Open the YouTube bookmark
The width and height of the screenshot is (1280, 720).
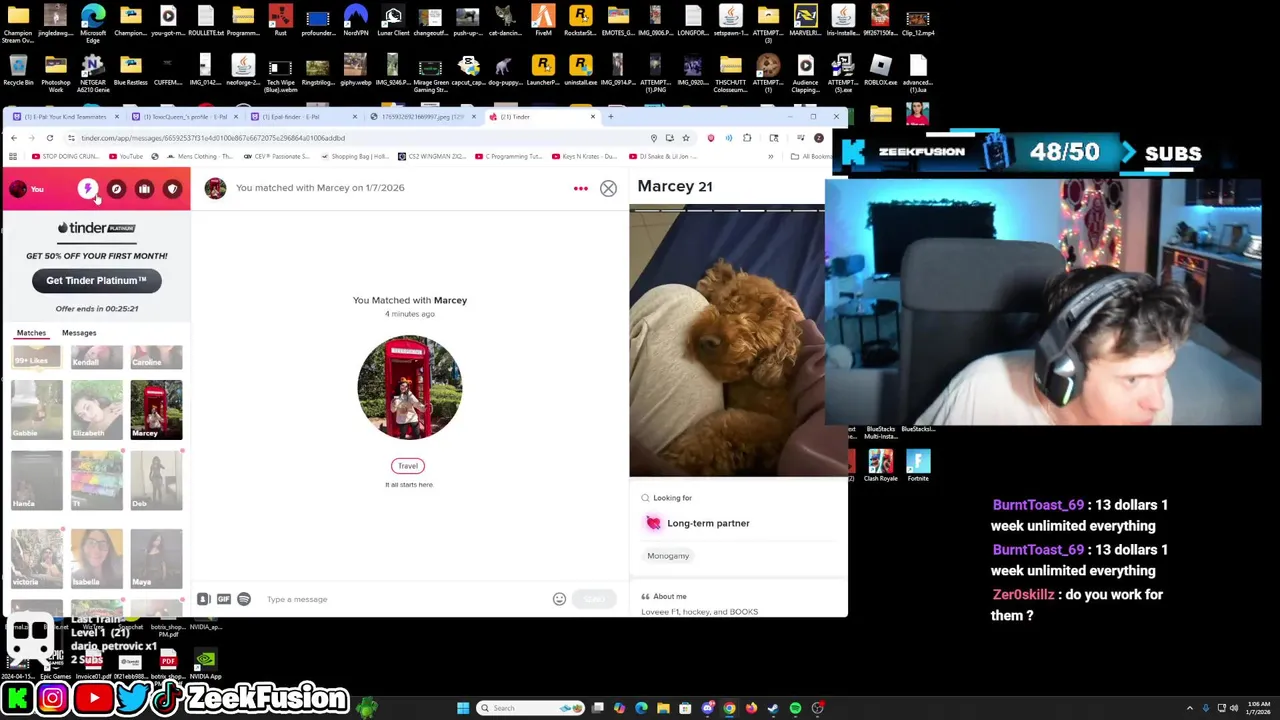[126, 157]
